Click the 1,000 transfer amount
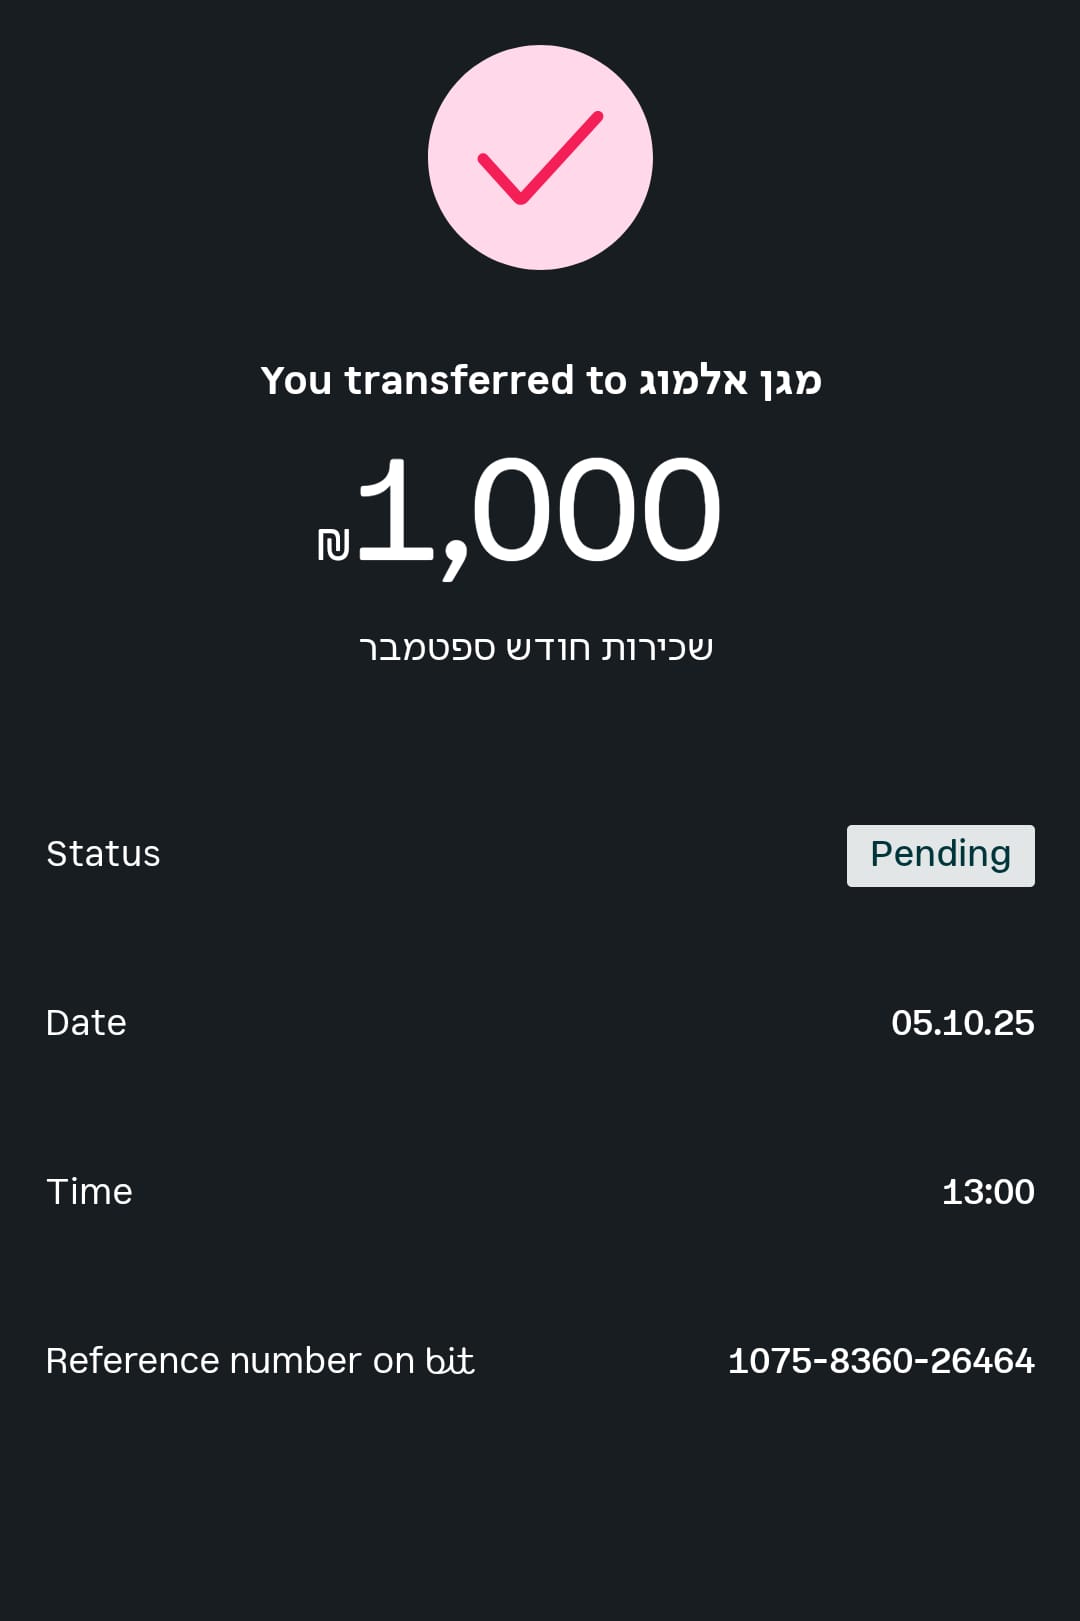Image resolution: width=1080 pixels, height=1621 pixels. (x=538, y=510)
